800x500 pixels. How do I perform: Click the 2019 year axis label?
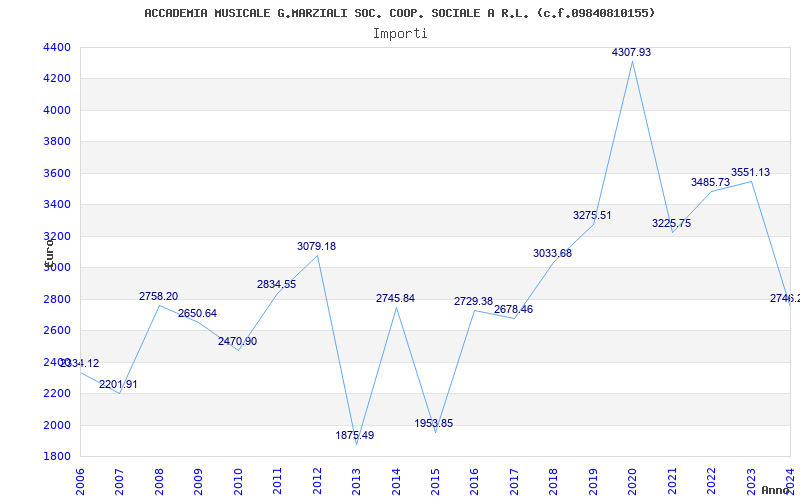(x=593, y=482)
